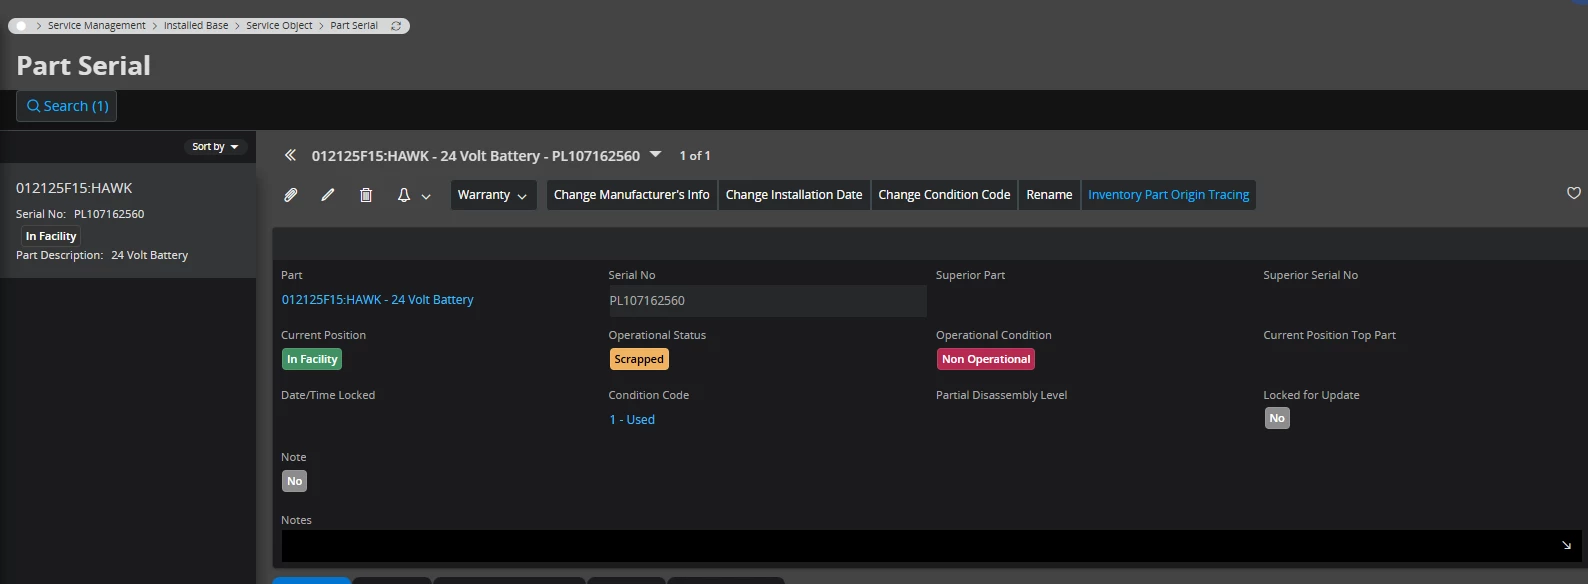Click the edit pencil icon
This screenshot has height=584, width=1588.
(328, 195)
